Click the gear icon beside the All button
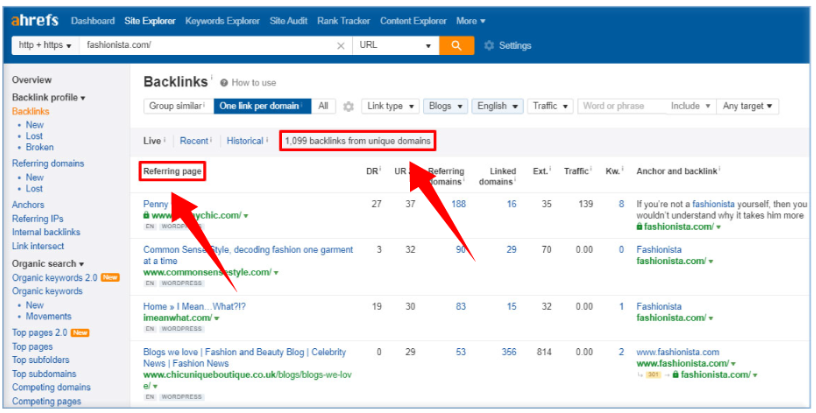This screenshot has height=413, width=816. (x=348, y=106)
